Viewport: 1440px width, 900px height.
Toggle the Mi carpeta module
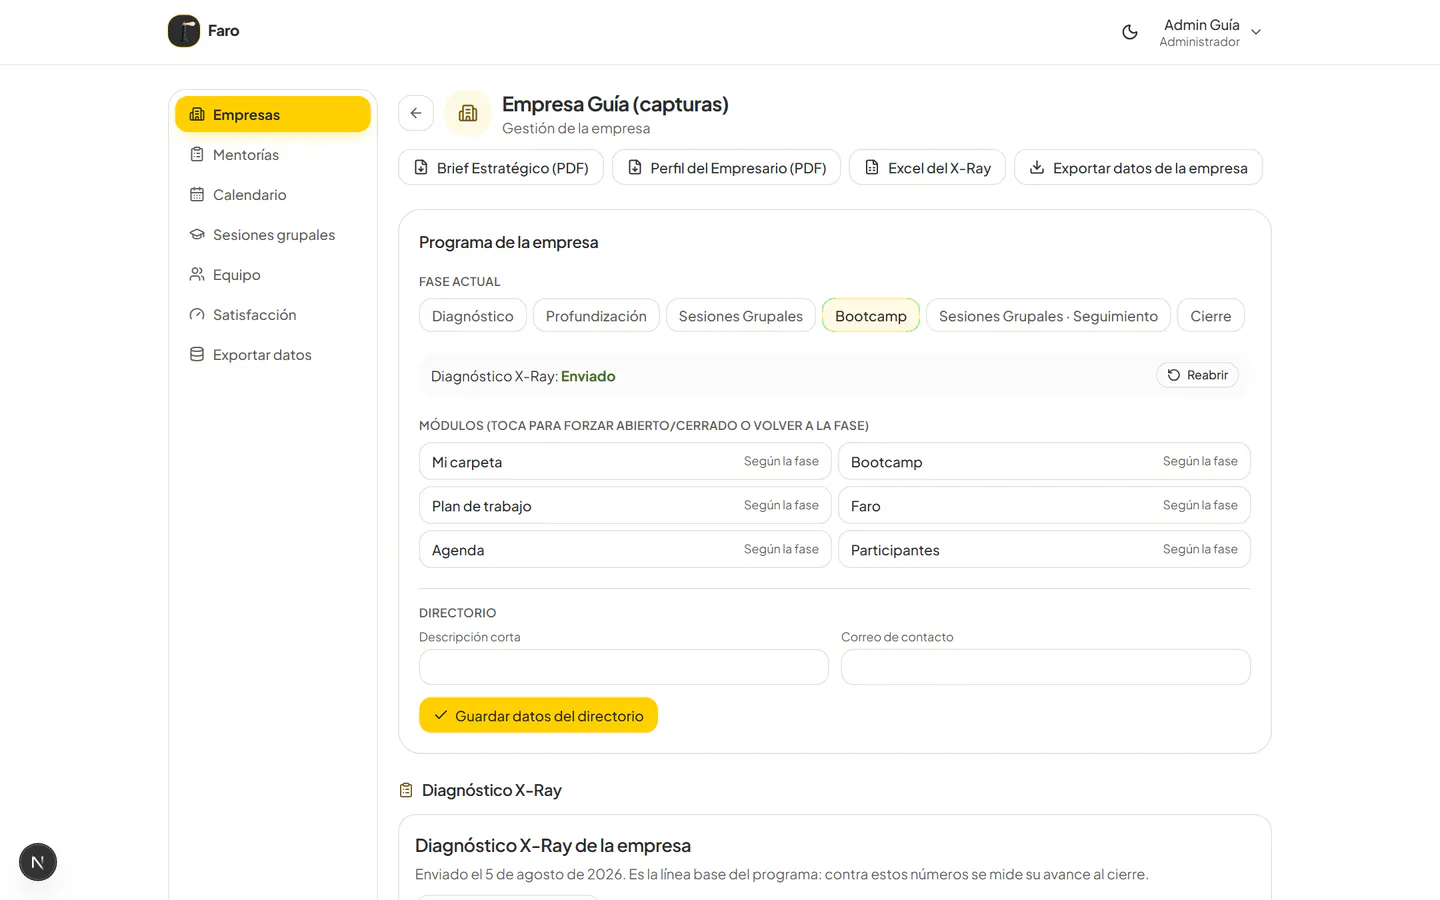tap(625, 462)
